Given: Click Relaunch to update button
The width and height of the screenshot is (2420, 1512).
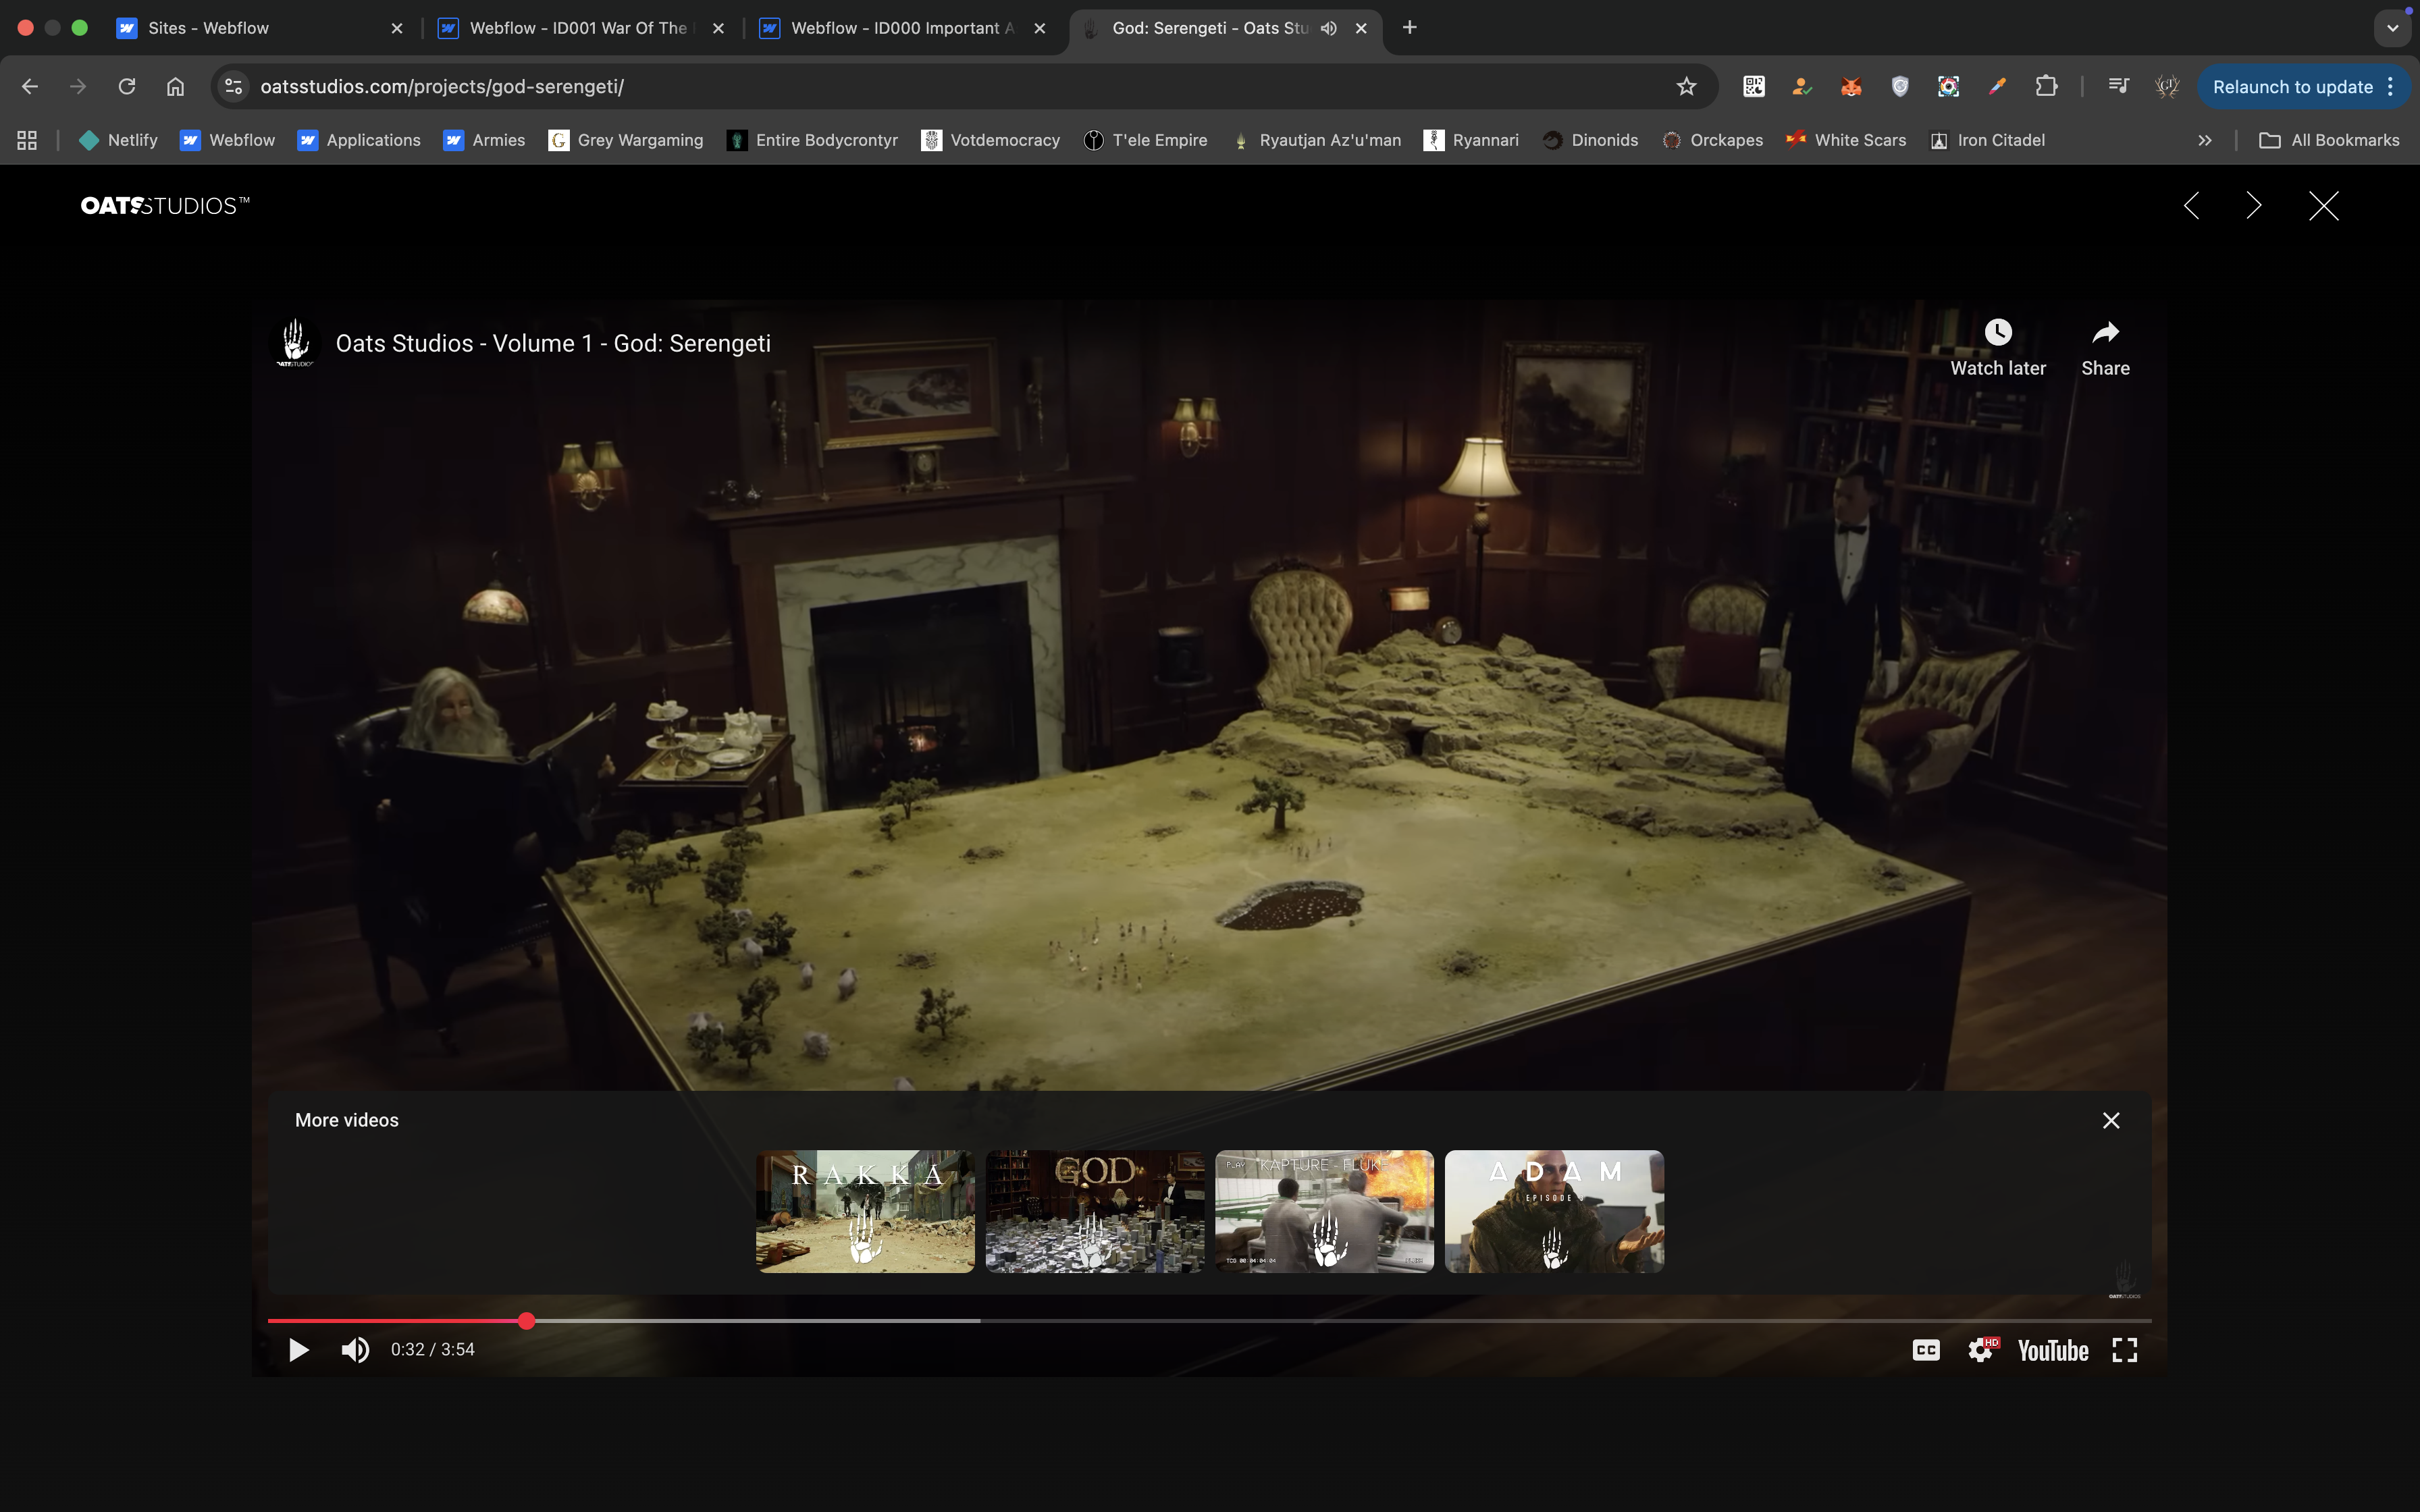Looking at the screenshot, I should (2292, 87).
